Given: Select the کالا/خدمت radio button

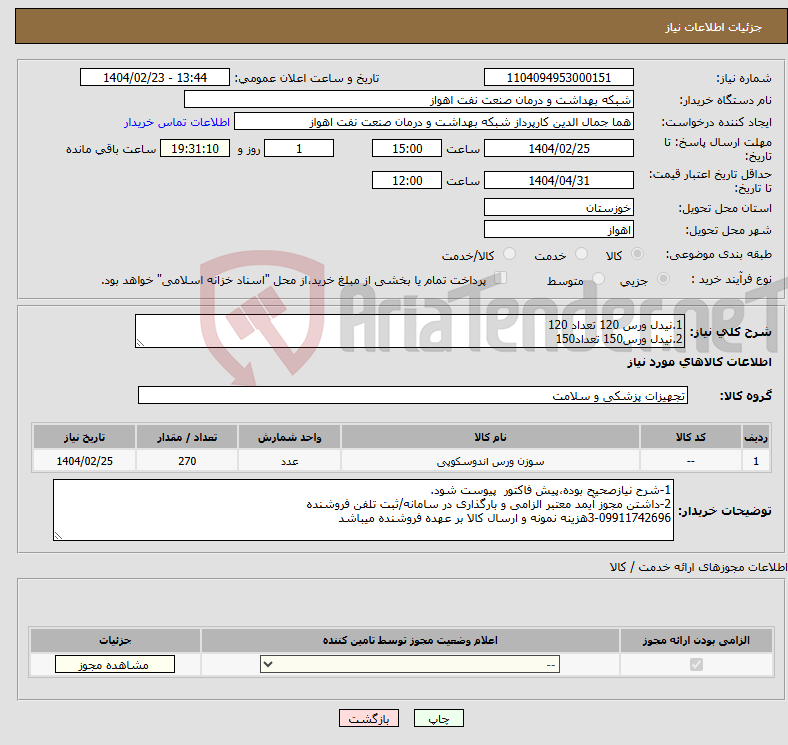Looking at the screenshot, I should (510, 254).
